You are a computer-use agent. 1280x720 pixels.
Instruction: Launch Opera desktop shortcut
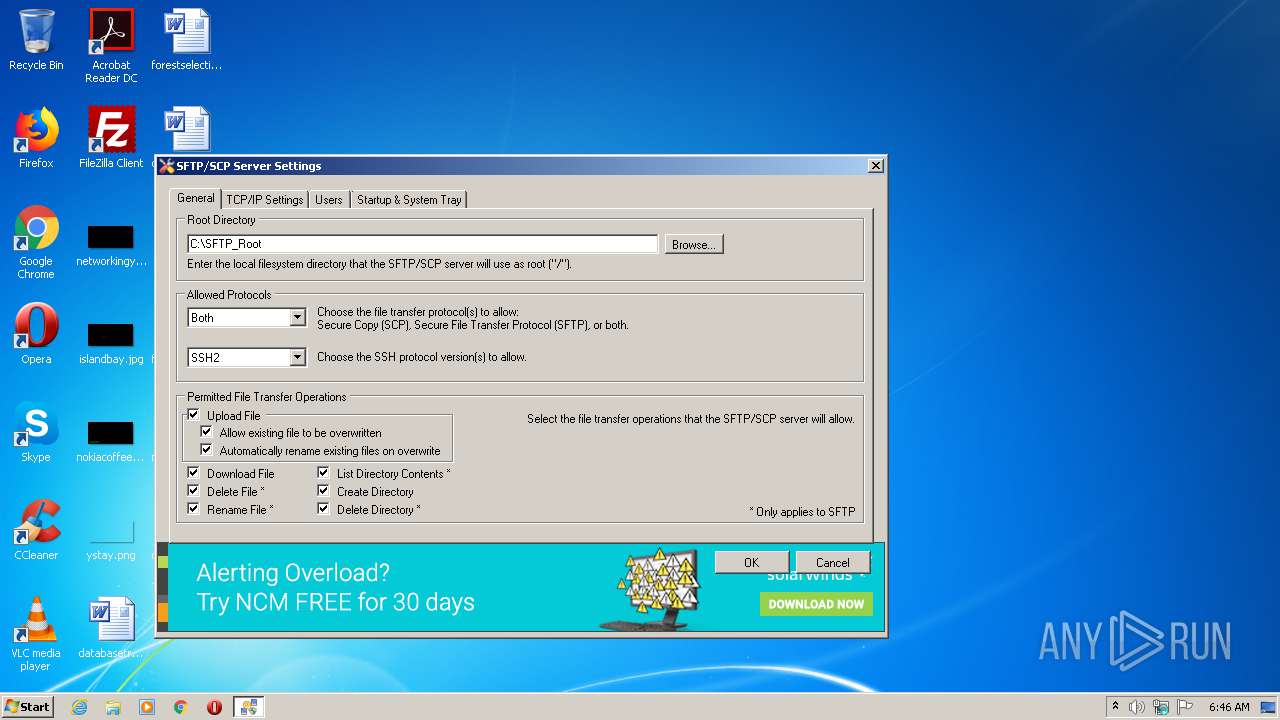pos(36,334)
